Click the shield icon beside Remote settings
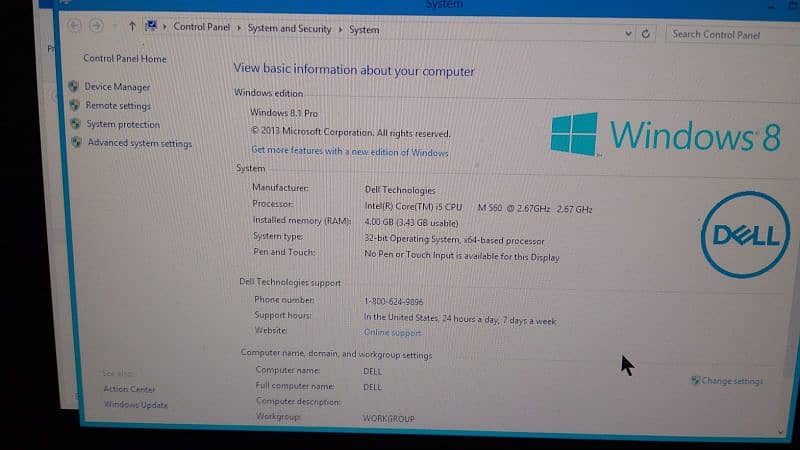Viewport: 800px width, 450px height. click(x=75, y=105)
